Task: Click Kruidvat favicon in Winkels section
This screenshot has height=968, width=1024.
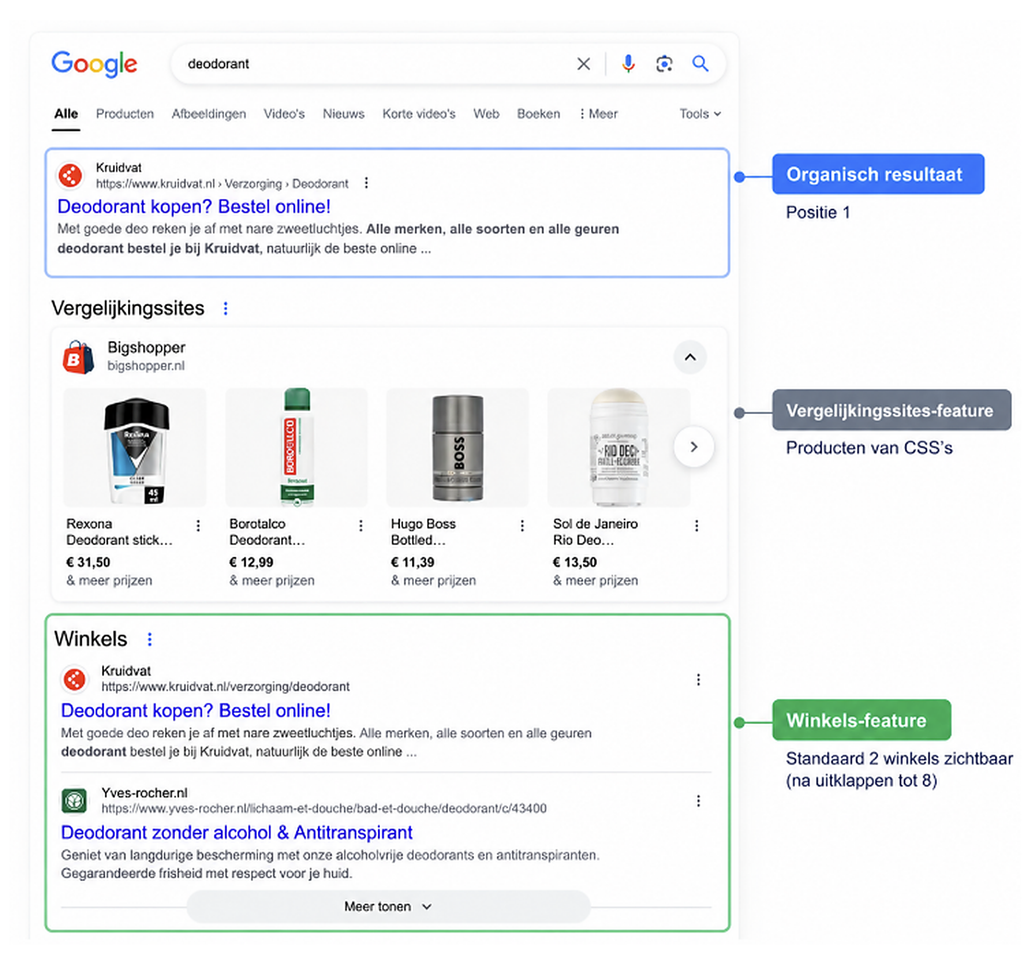Action: click(74, 679)
